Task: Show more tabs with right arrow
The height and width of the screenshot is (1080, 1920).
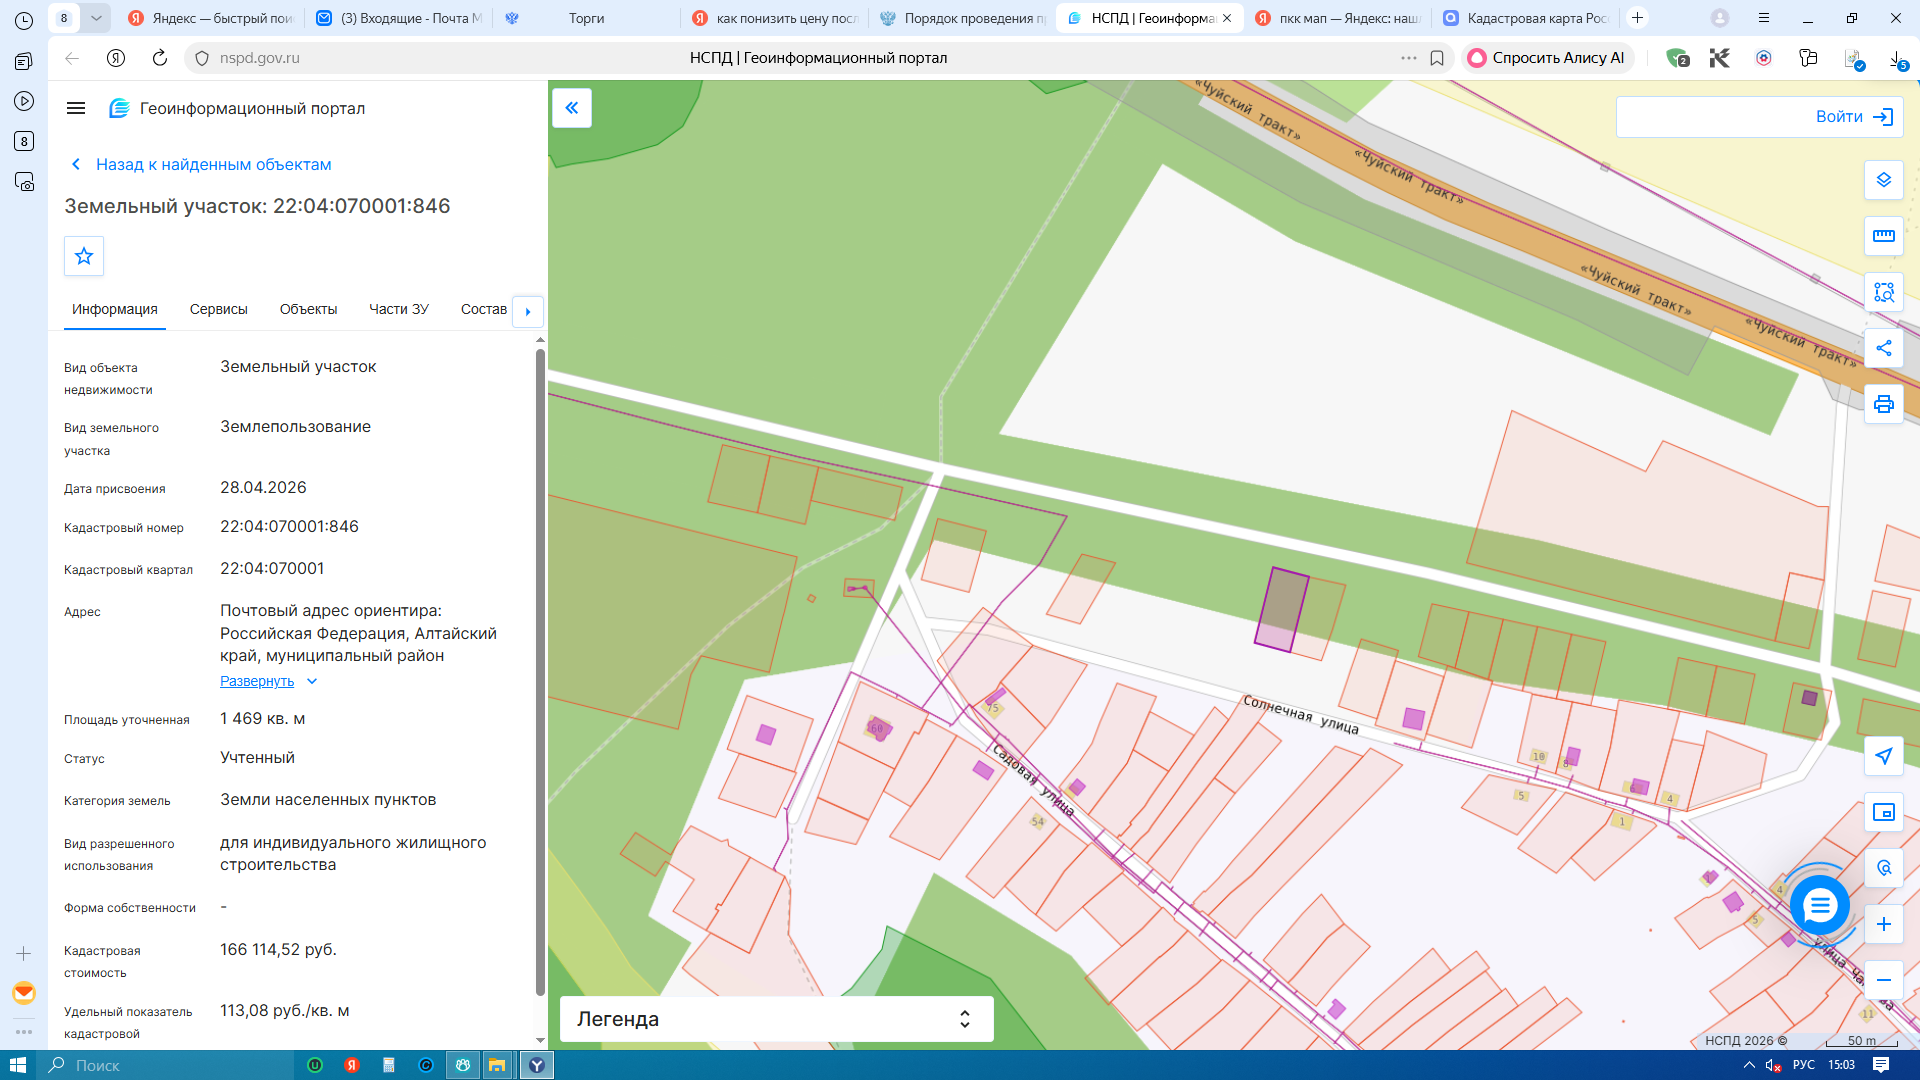Action: tap(528, 311)
